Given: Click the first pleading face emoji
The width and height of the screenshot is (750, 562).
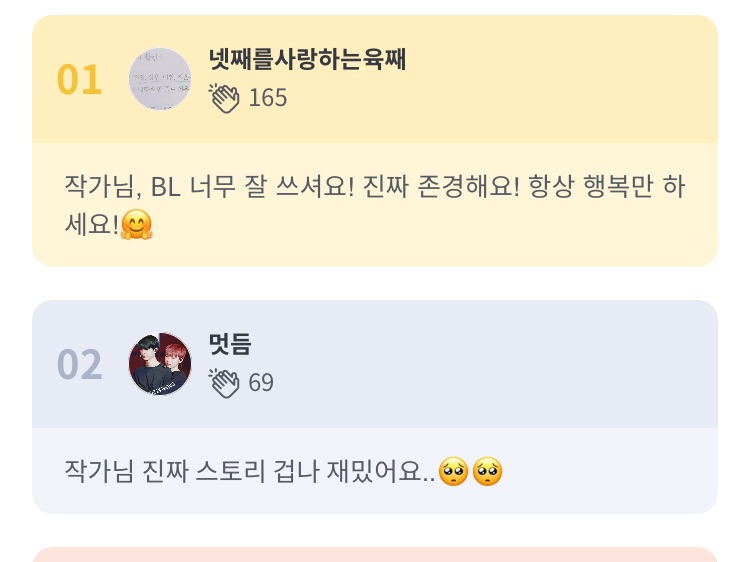Looking at the screenshot, I should click(453, 471).
